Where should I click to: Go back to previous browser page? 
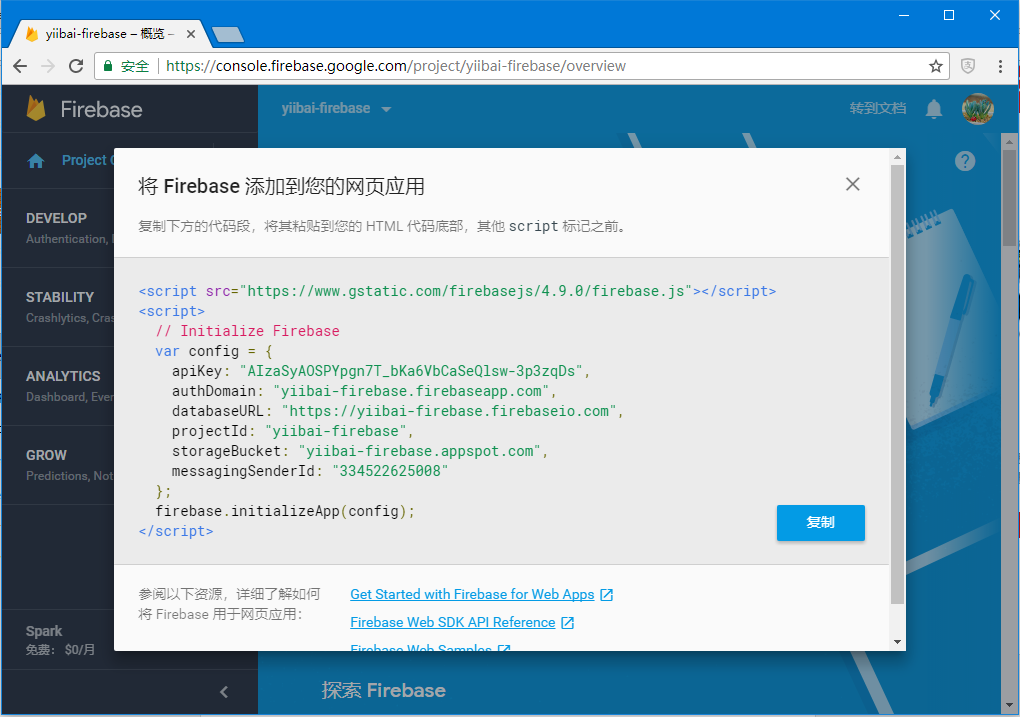[x=20, y=66]
